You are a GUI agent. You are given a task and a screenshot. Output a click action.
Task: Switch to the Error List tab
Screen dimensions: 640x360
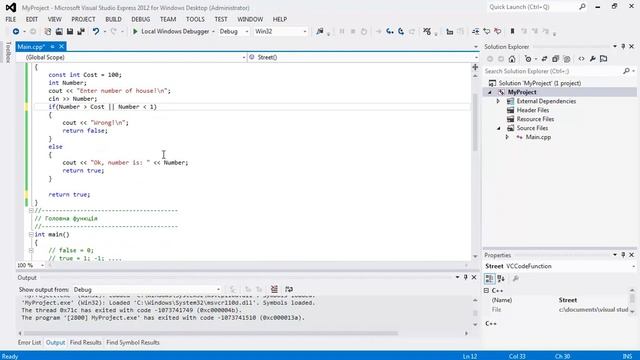(x=29, y=342)
